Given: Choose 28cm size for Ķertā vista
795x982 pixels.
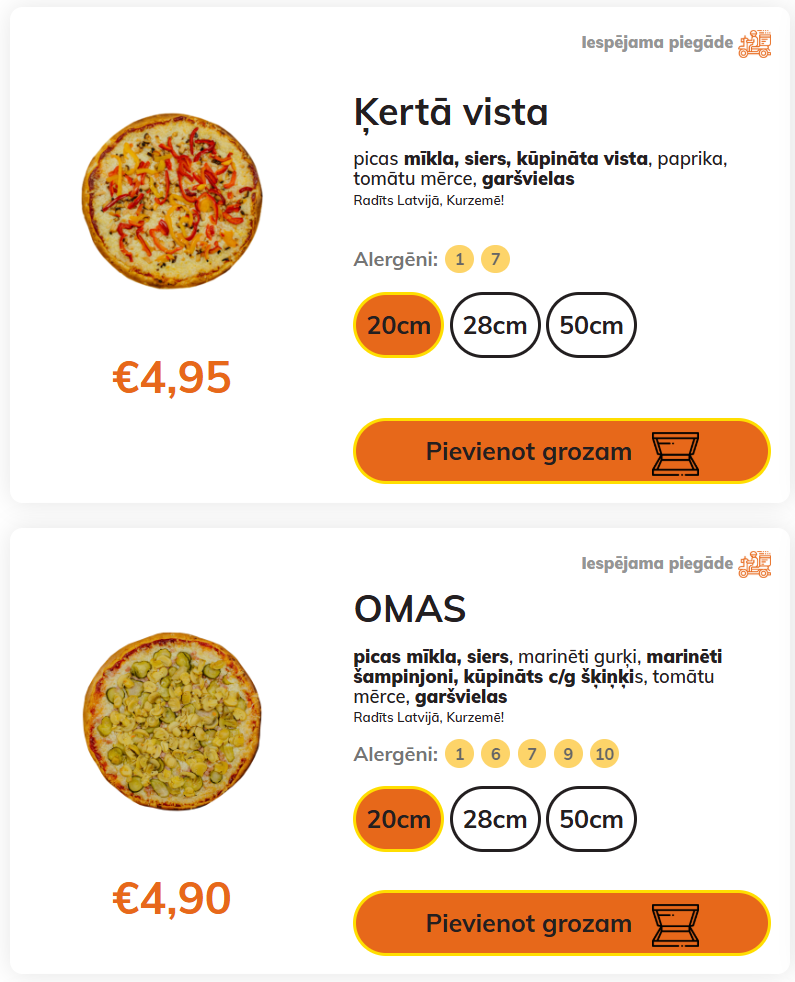Looking at the screenshot, I should 495,325.
